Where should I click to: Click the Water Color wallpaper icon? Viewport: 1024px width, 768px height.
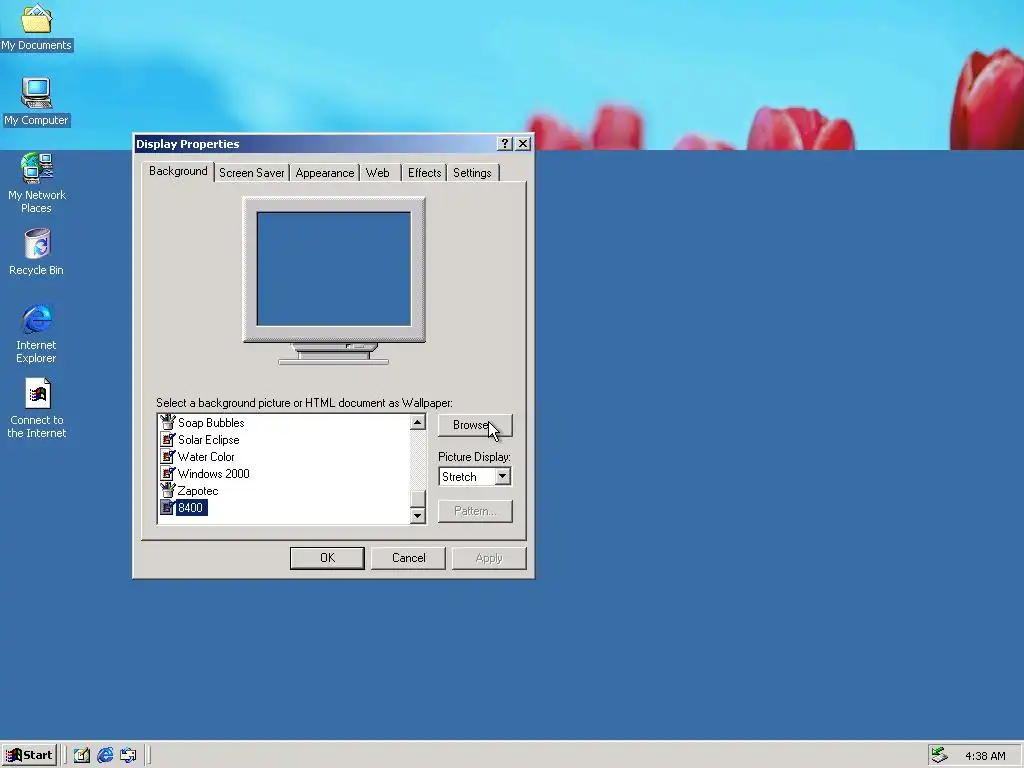pyautogui.click(x=168, y=456)
